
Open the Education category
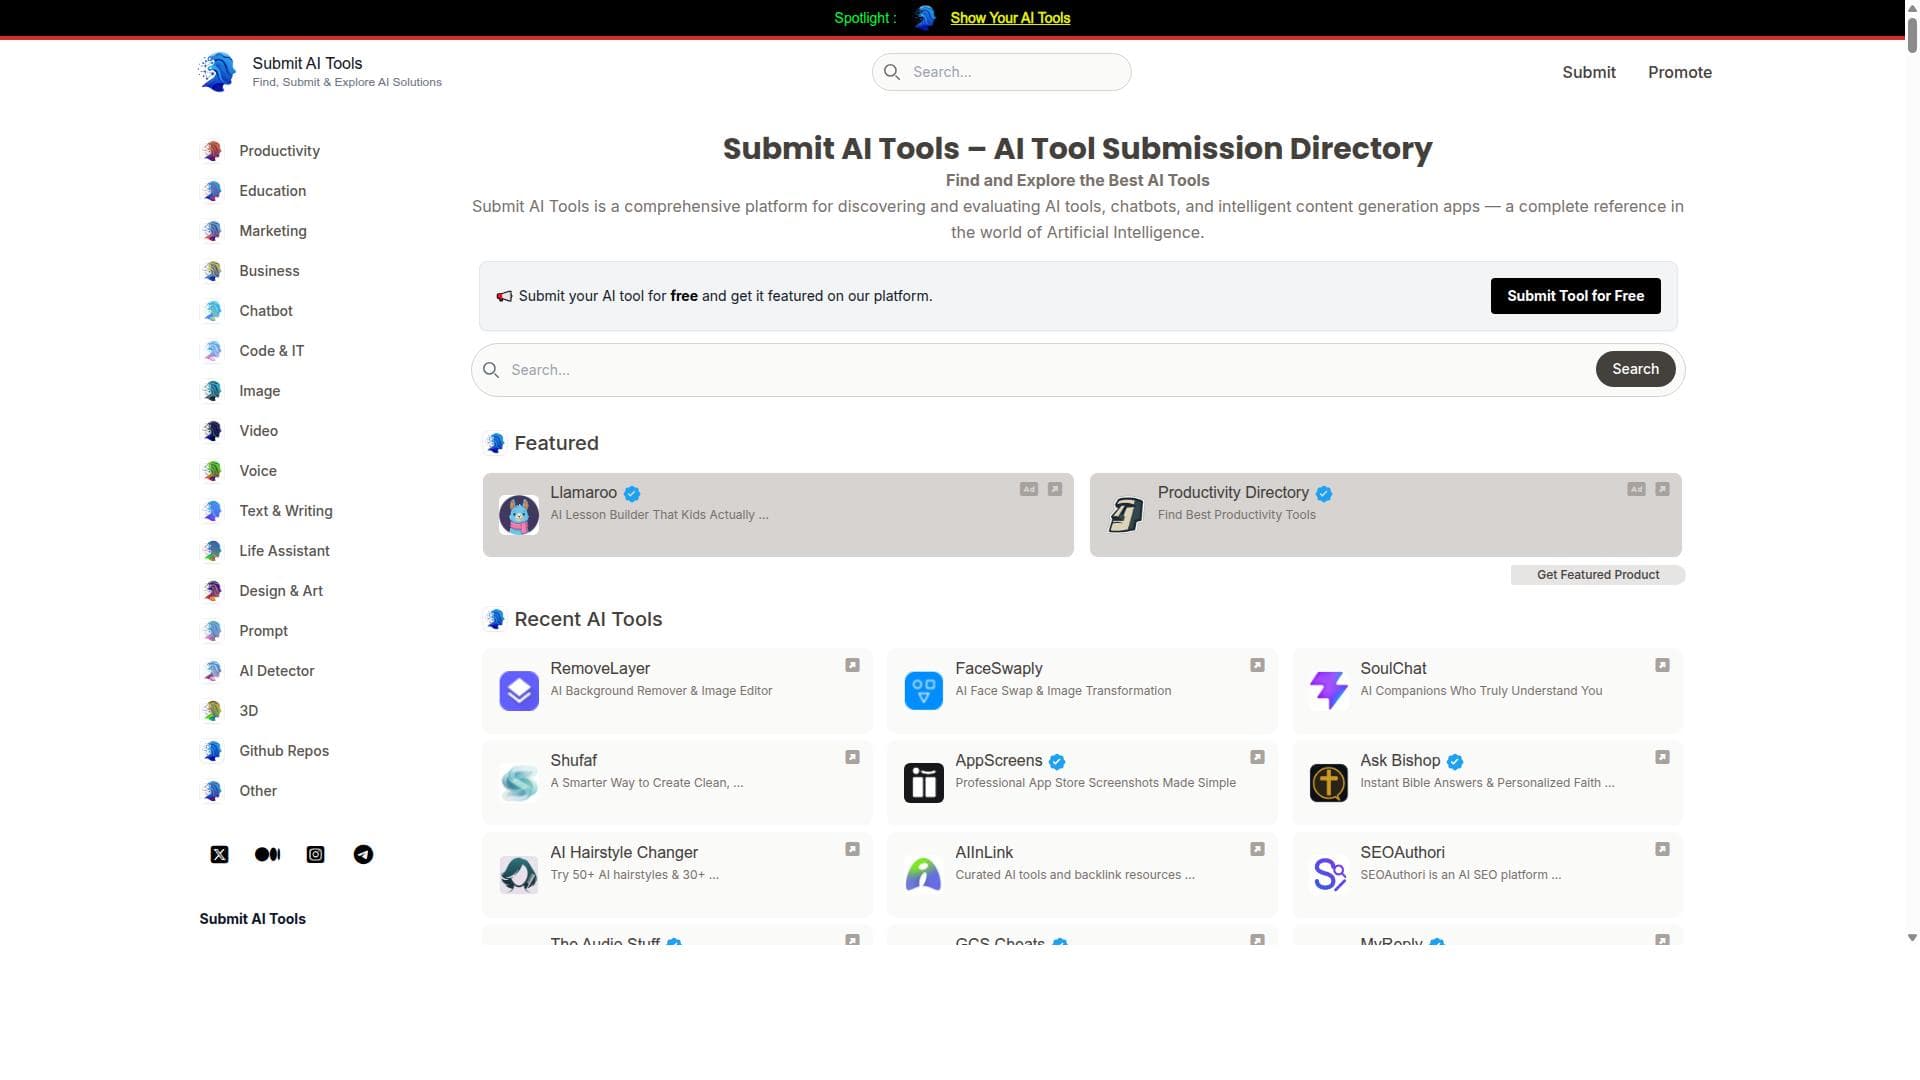272,191
